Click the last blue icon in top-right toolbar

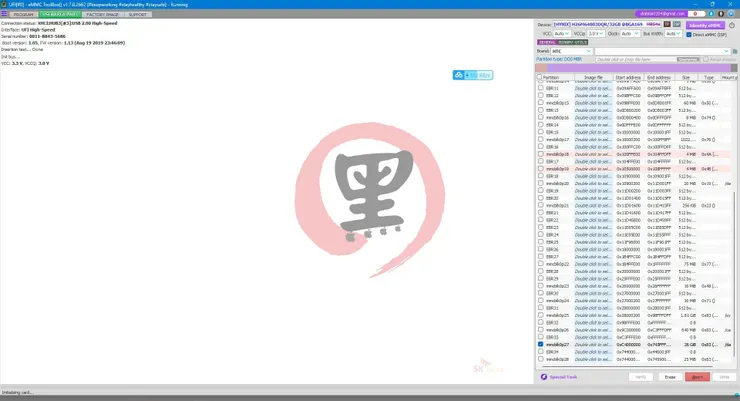[x=731, y=14]
